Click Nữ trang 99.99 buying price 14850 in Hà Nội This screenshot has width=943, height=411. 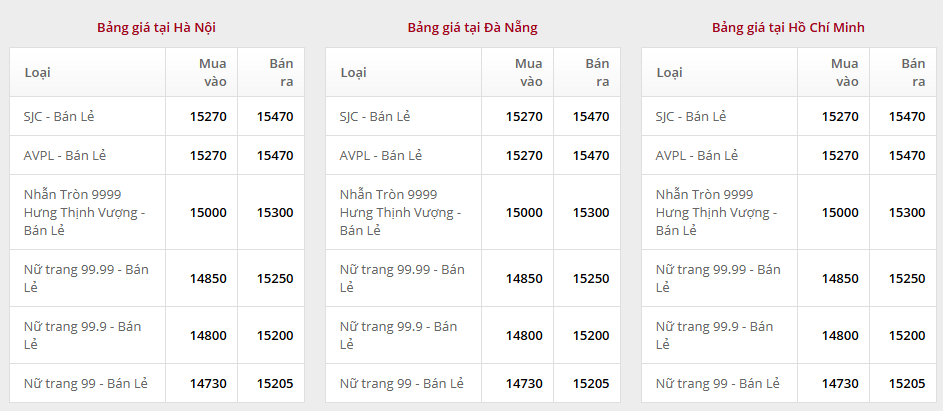208,278
